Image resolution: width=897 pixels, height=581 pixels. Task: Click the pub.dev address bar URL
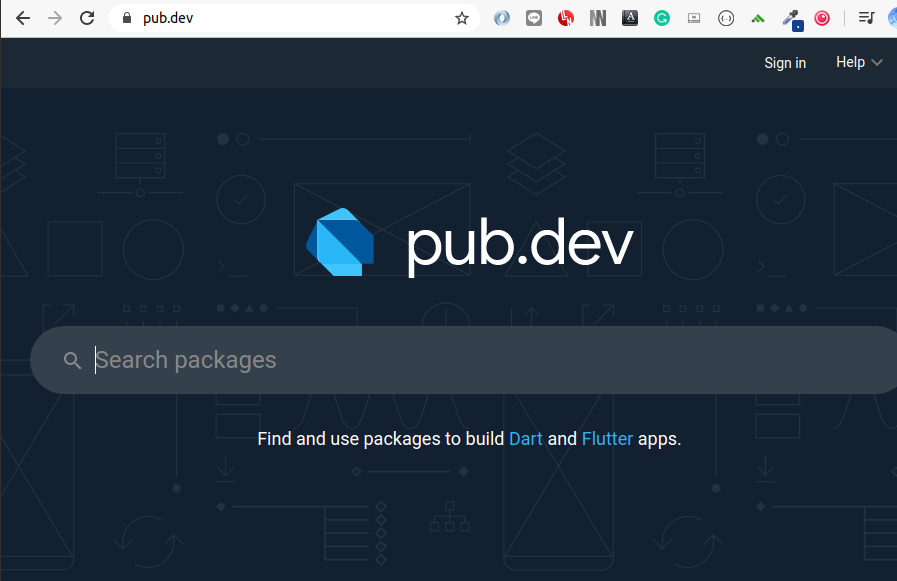[x=168, y=18]
